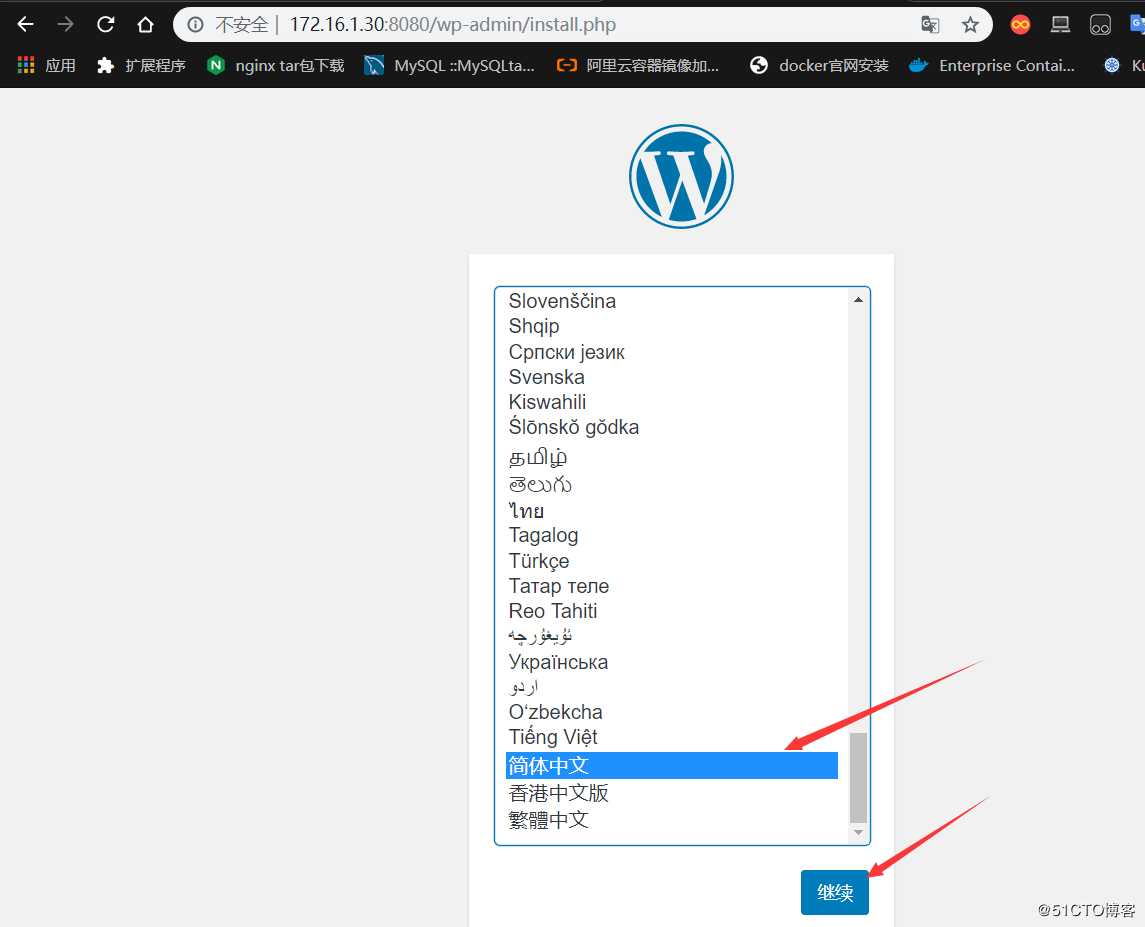Open the 应用 apps shortcut

(x=46, y=65)
